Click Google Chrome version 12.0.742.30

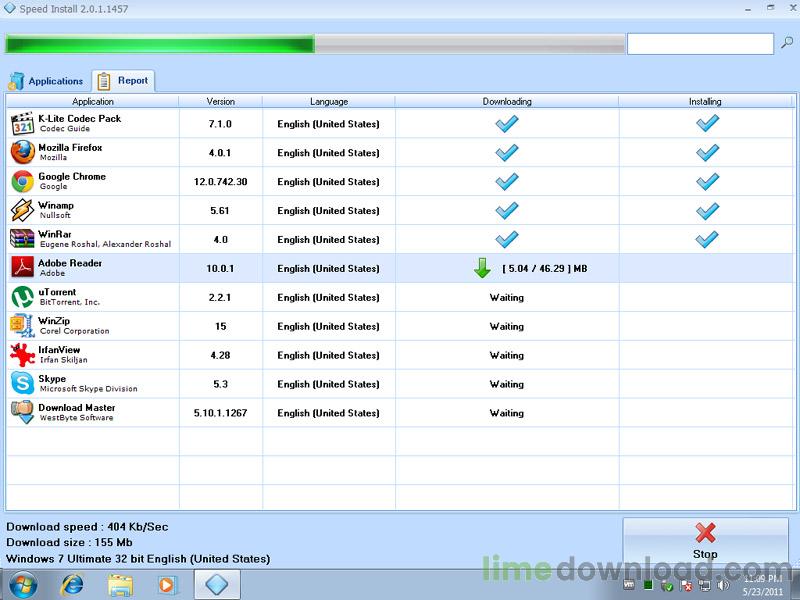[220, 182]
